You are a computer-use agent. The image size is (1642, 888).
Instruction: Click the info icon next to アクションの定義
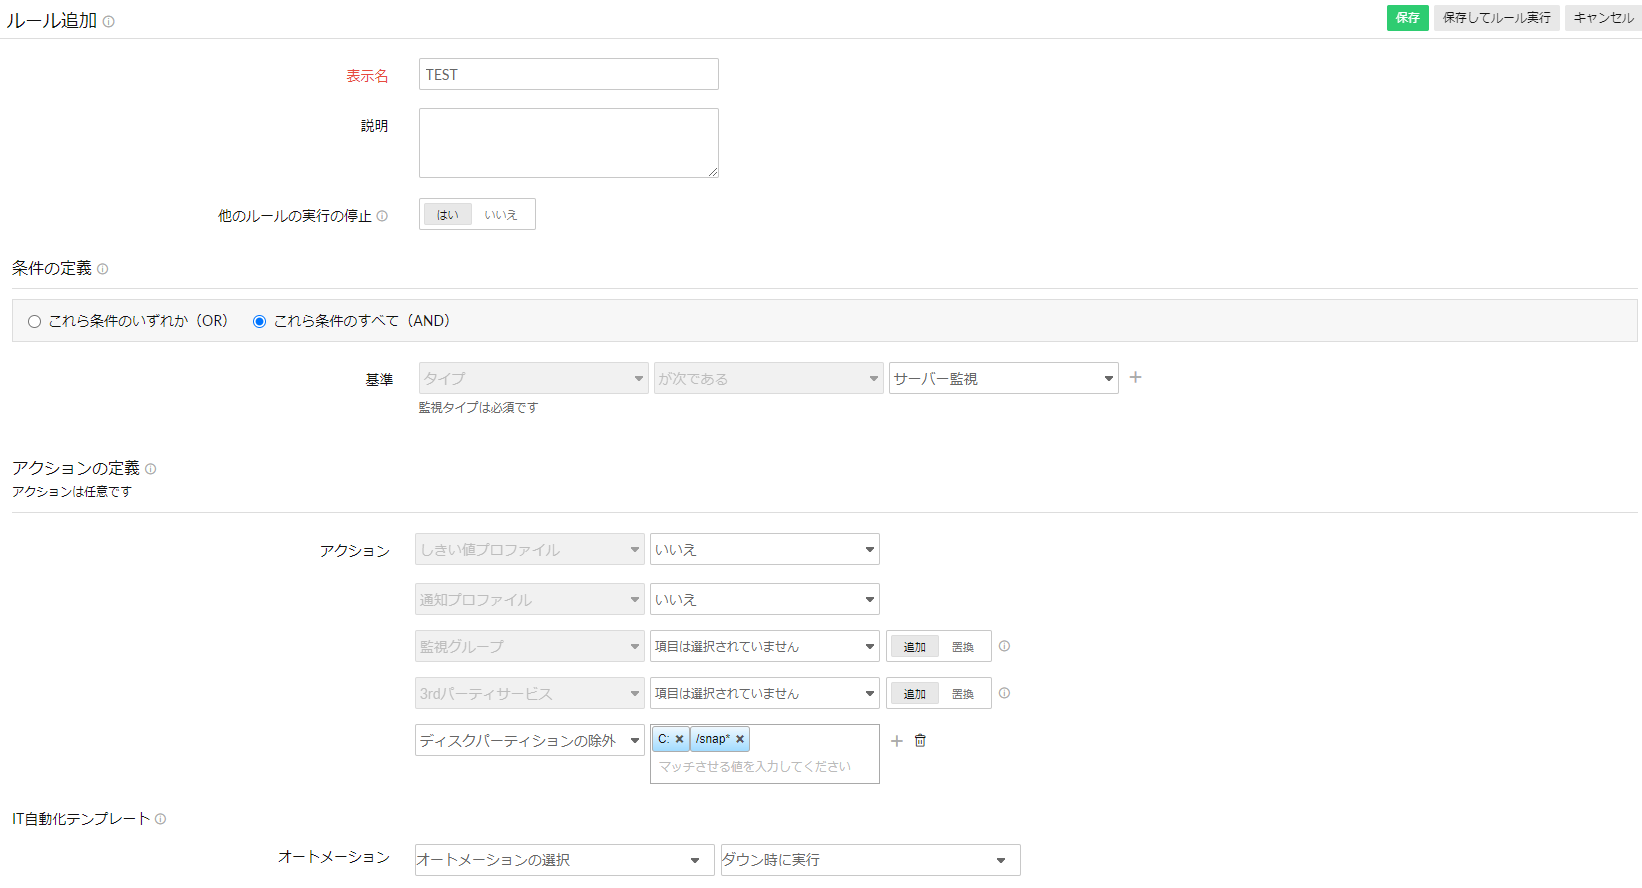pos(150,469)
